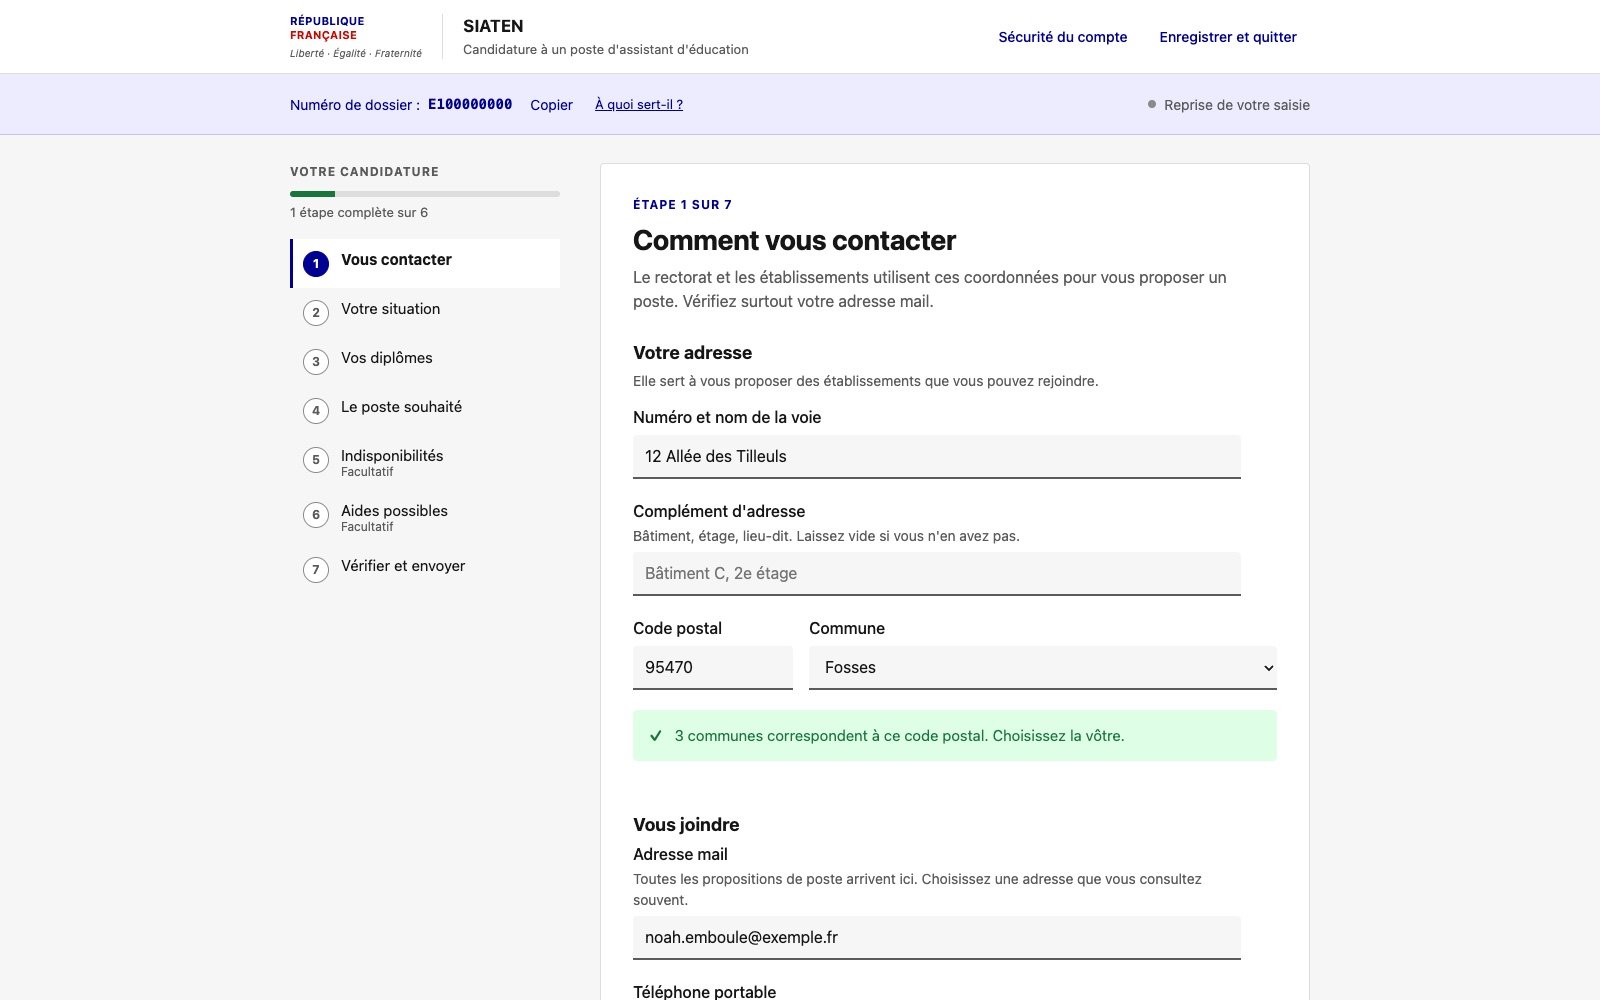
Task: Click the step 4 number circle
Action: coord(316,411)
